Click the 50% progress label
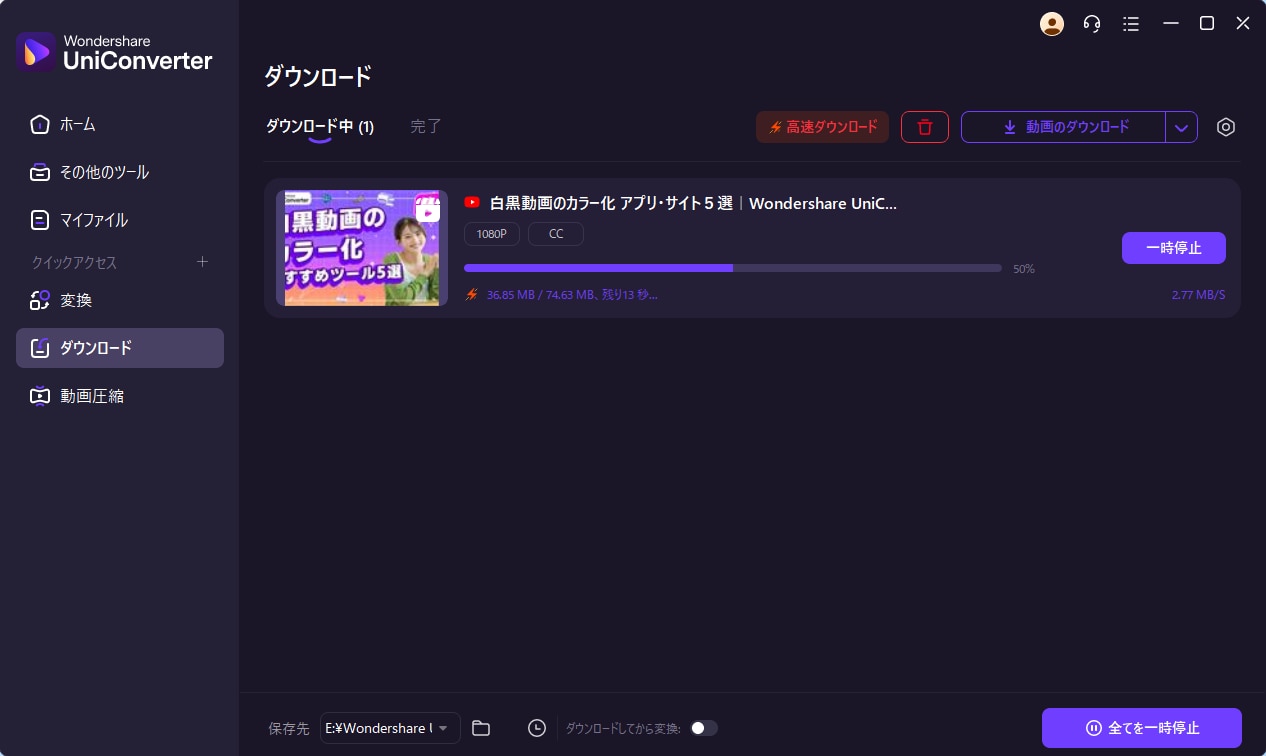This screenshot has width=1266, height=756. [x=1024, y=269]
